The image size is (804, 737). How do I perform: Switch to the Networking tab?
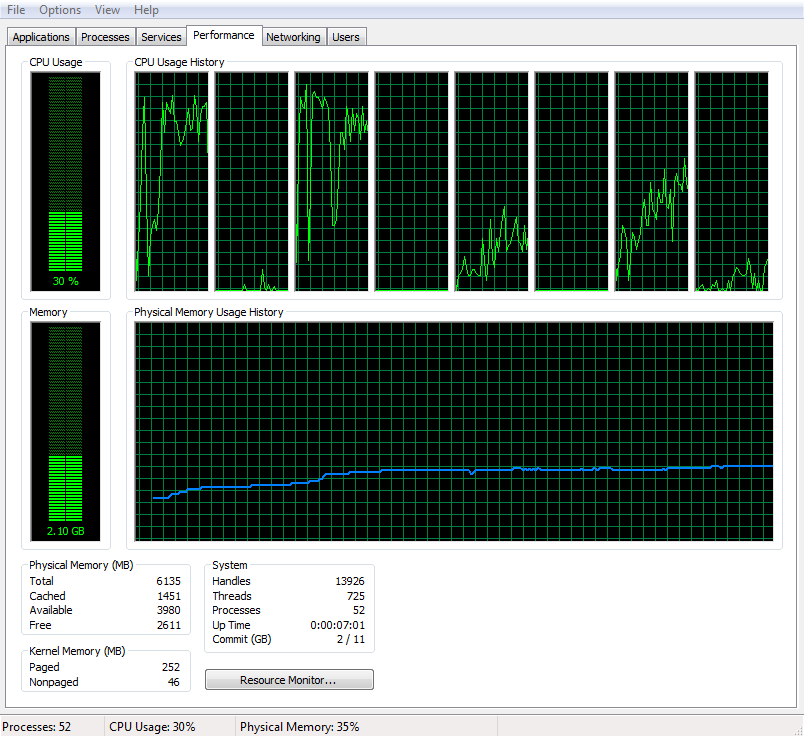pos(293,37)
